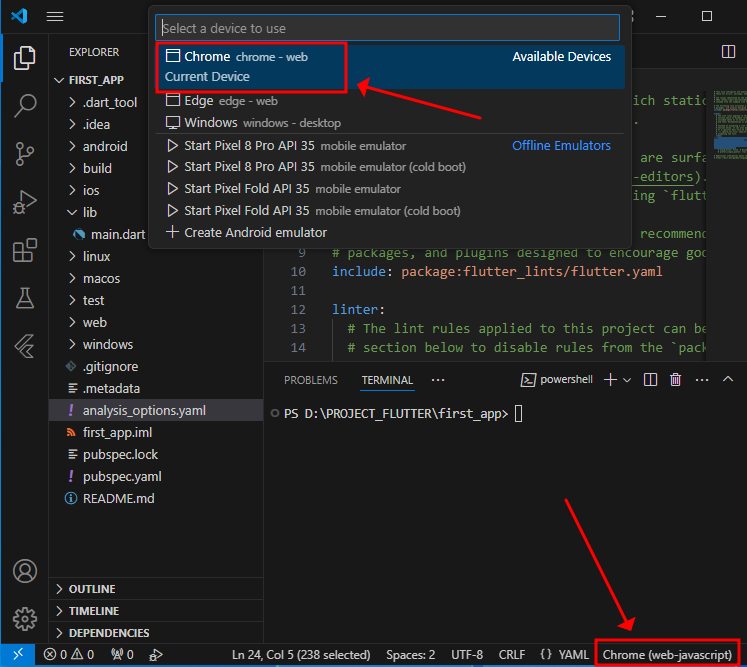This screenshot has height=667, width=747.
Task: Open the Manage gear icon
Action: coord(25,619)
